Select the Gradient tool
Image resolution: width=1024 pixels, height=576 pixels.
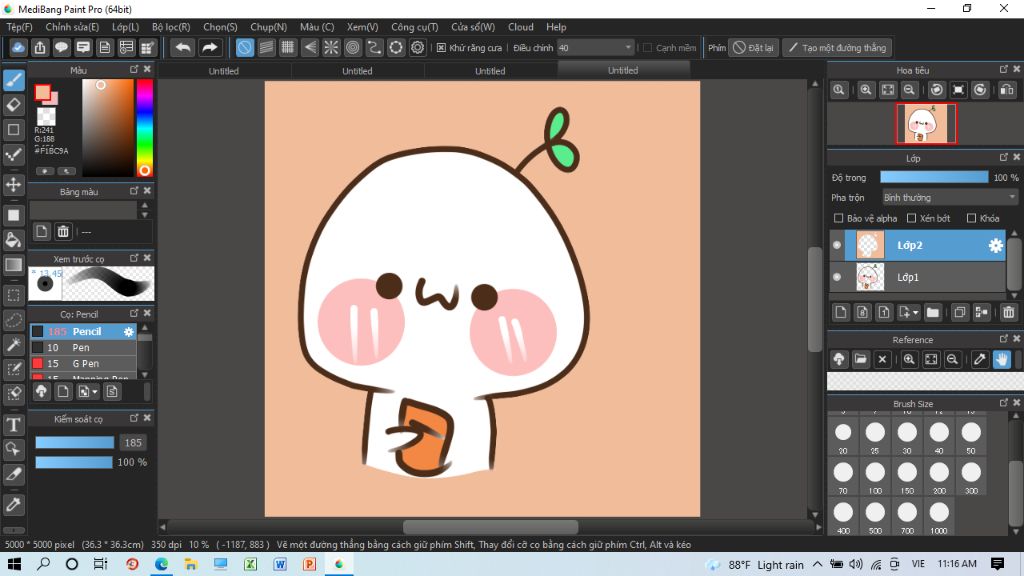click(14, 264)
